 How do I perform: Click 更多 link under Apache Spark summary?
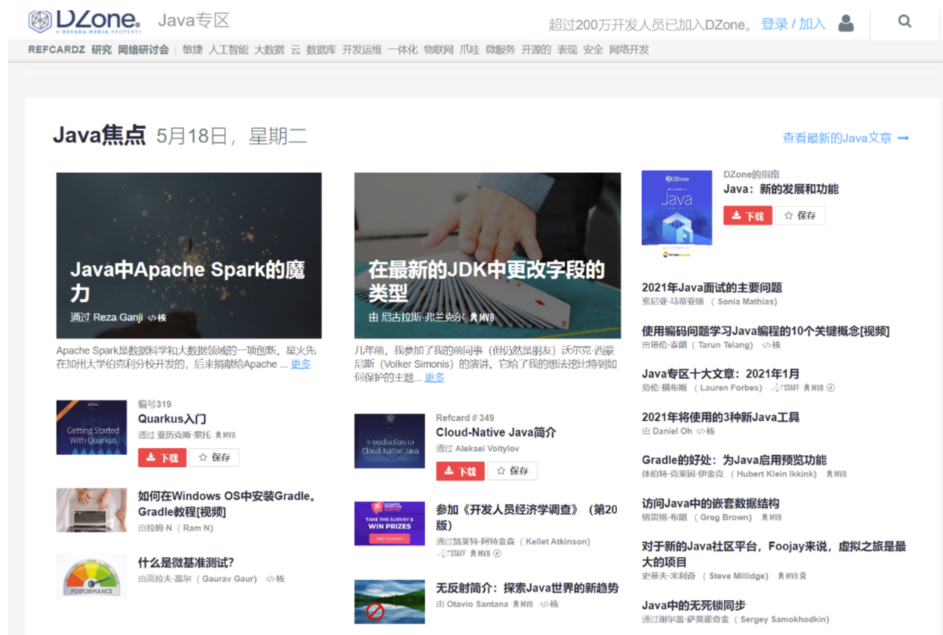pos(301,364)
